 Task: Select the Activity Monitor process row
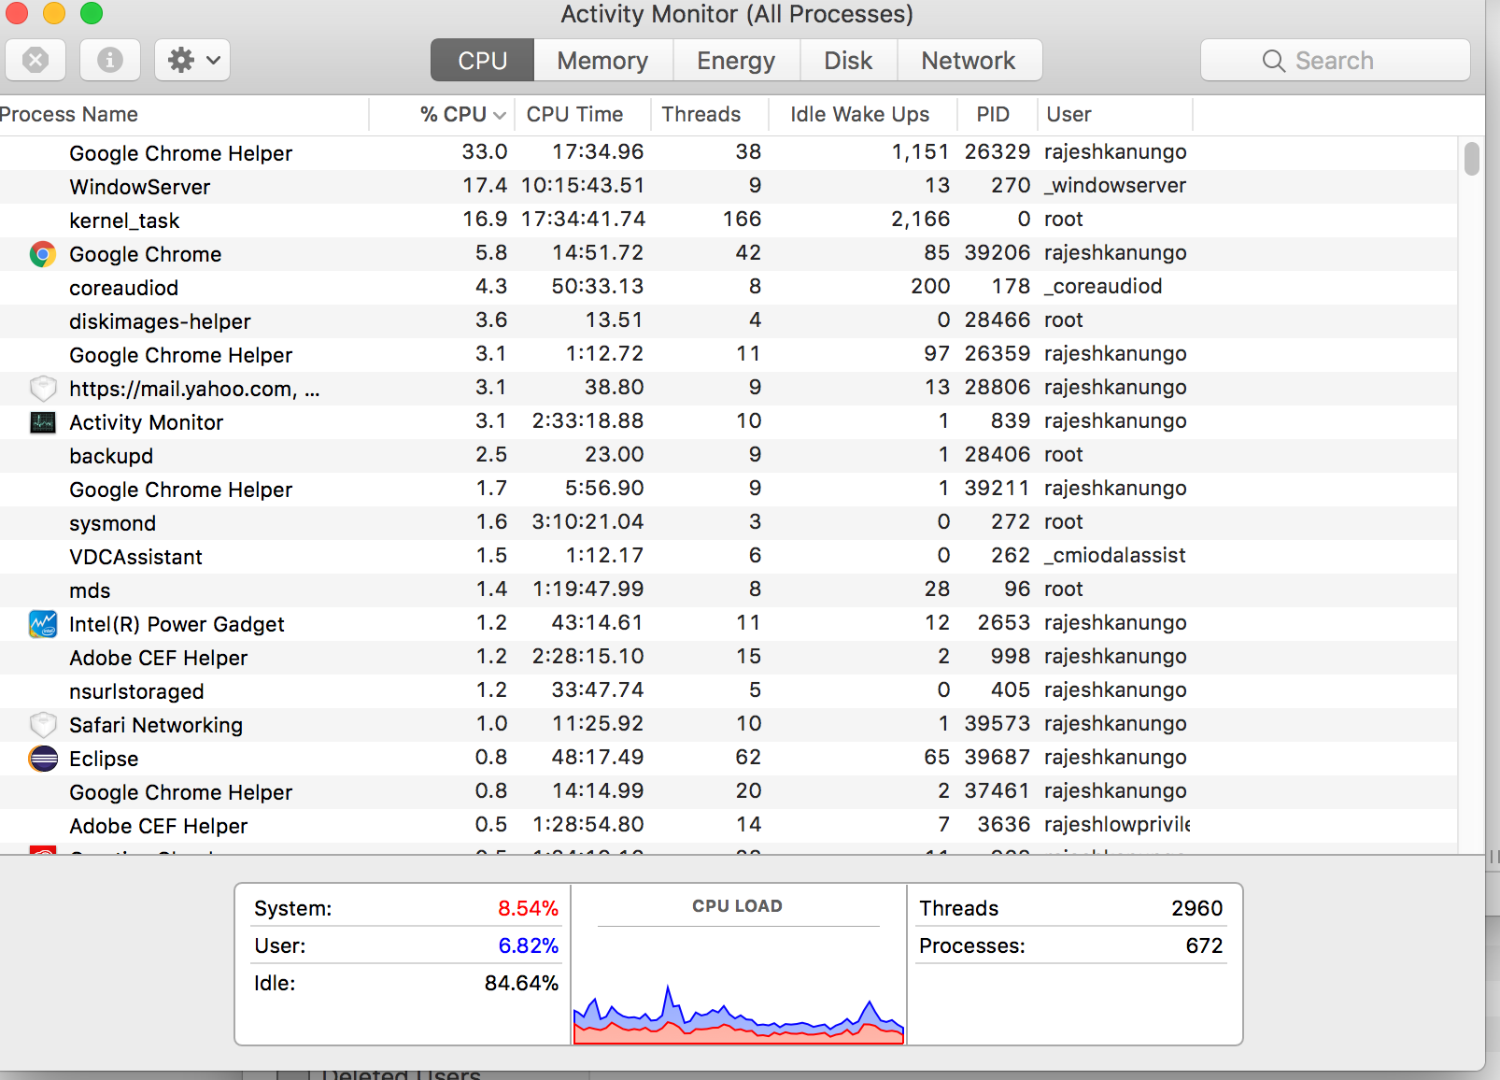tap(728, 422)
